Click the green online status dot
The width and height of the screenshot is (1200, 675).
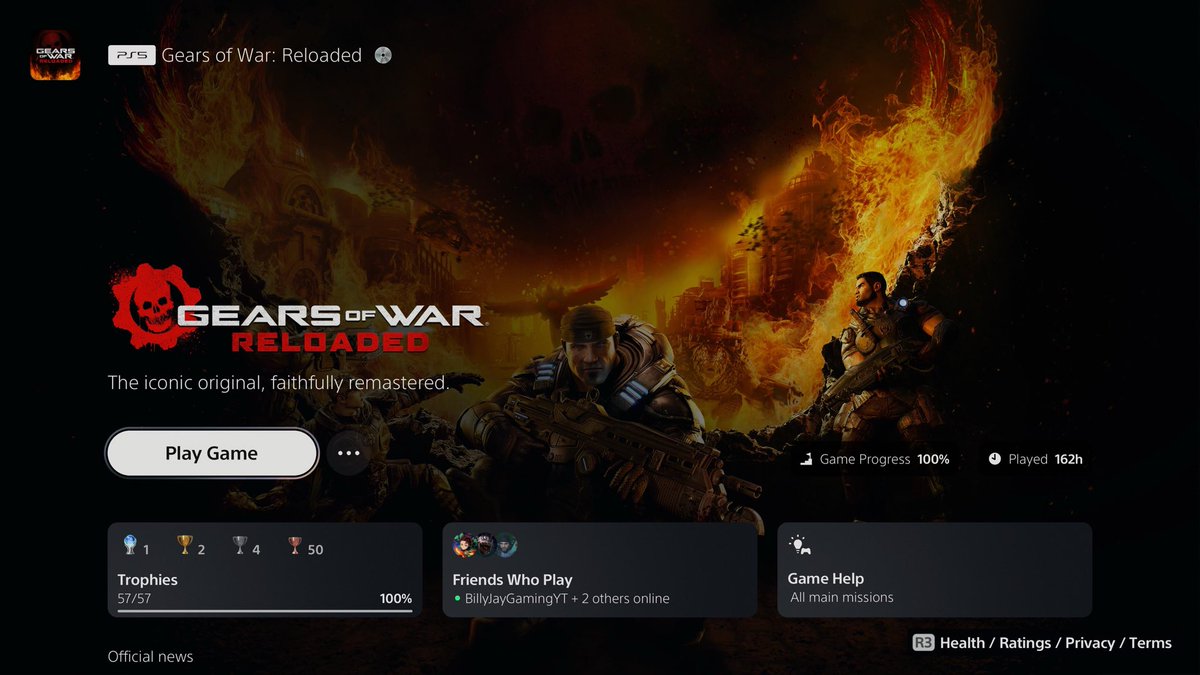tap(457, 599)
